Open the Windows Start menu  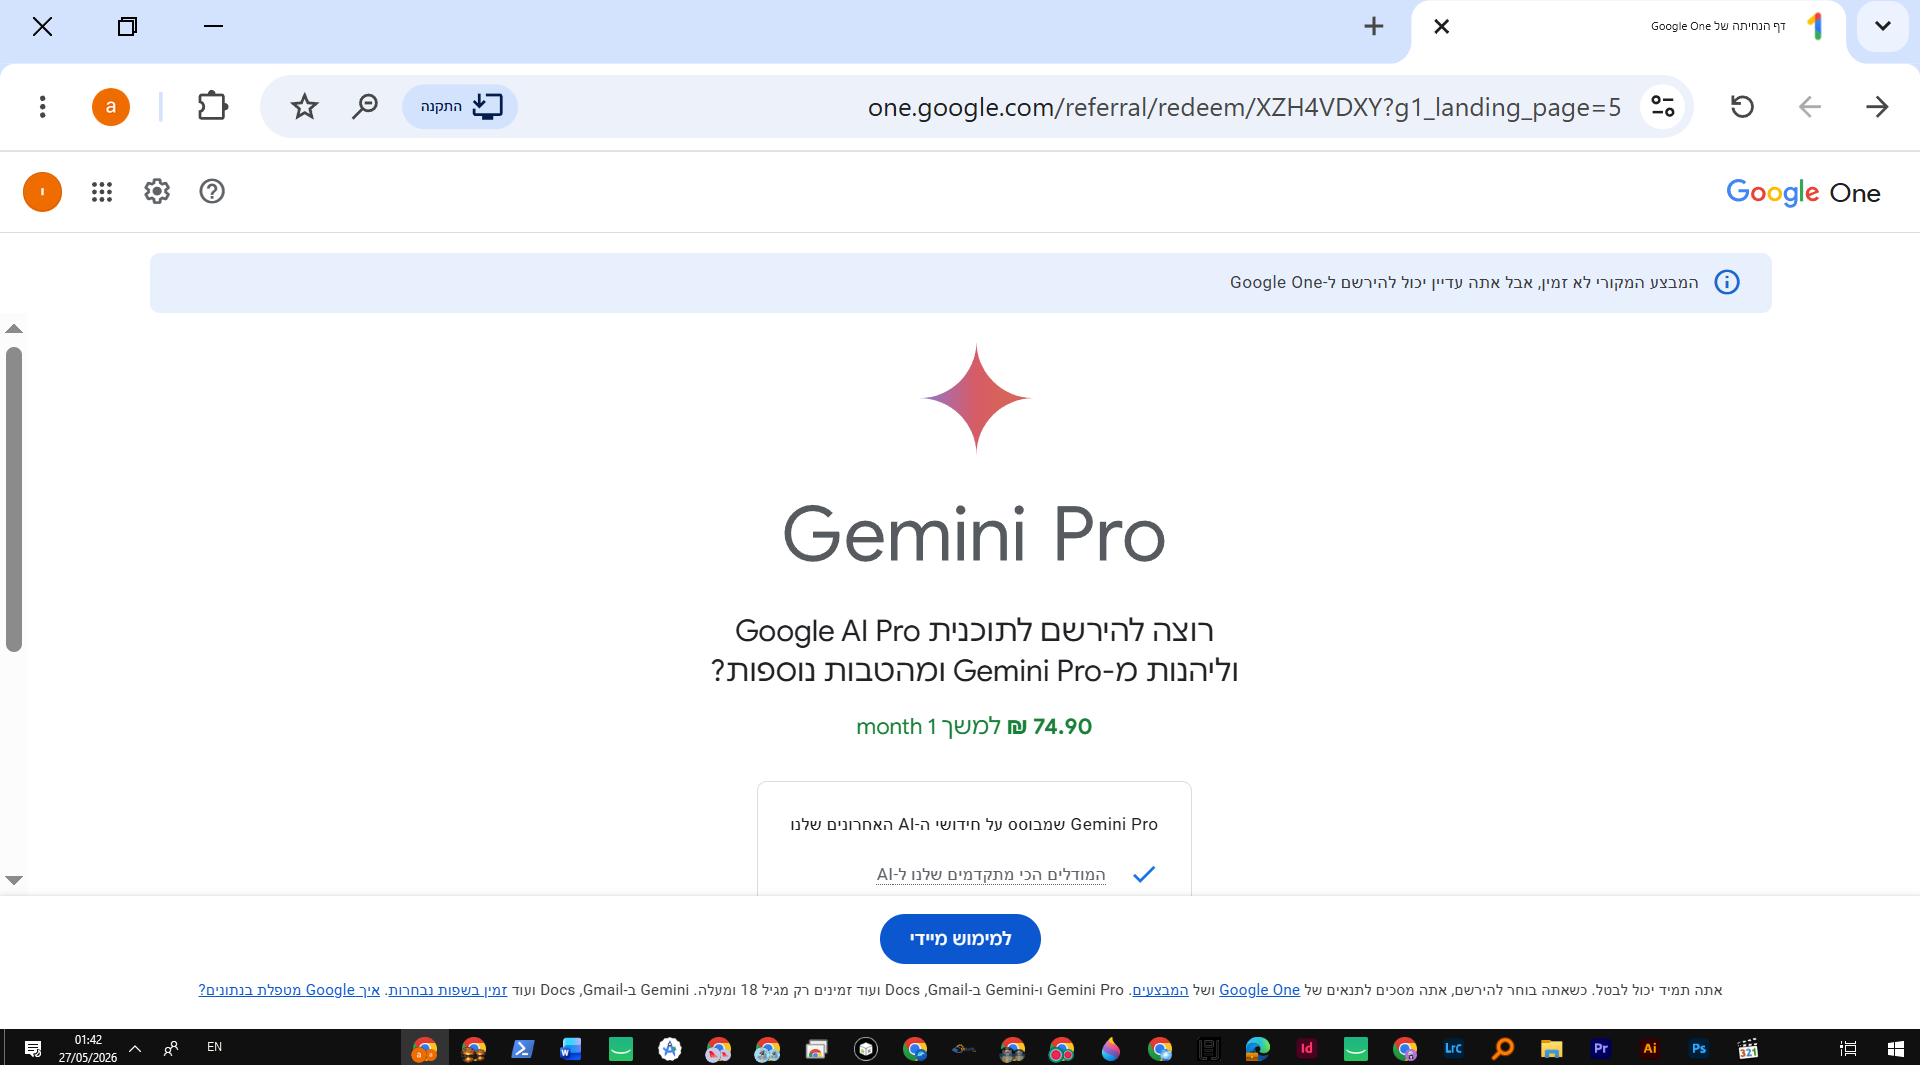1895,1048
